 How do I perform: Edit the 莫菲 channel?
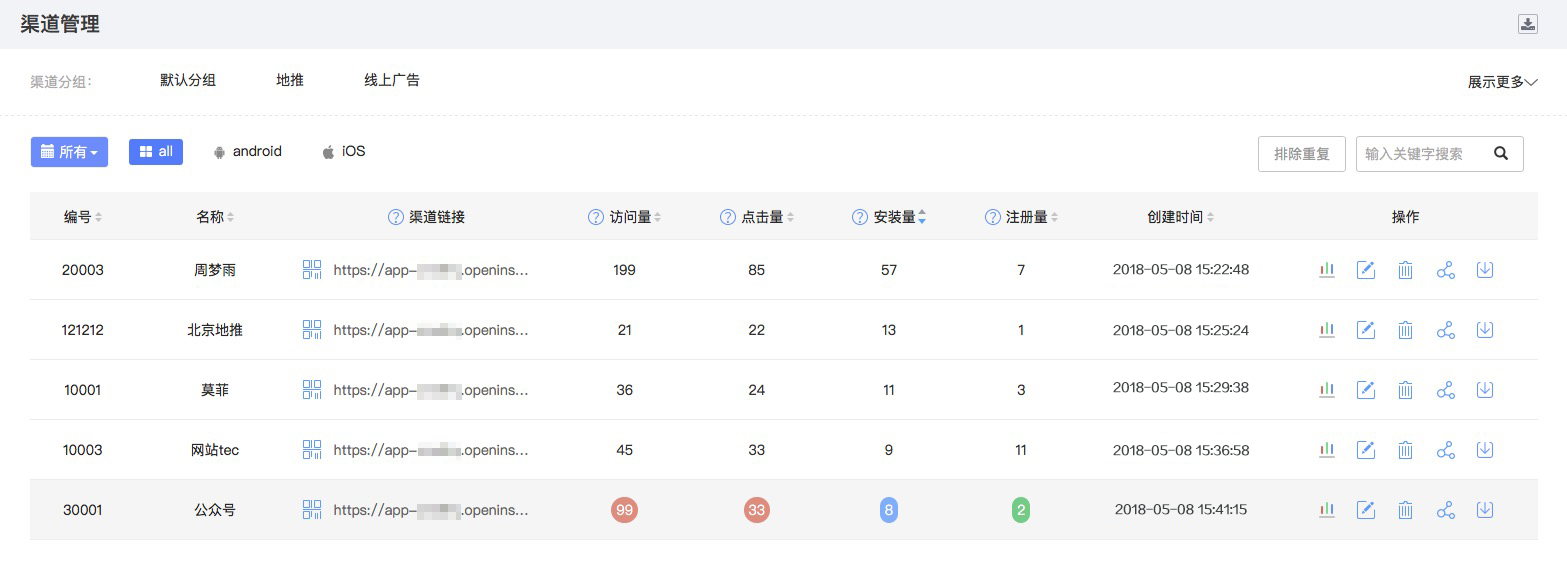(x=1366, y=390)
